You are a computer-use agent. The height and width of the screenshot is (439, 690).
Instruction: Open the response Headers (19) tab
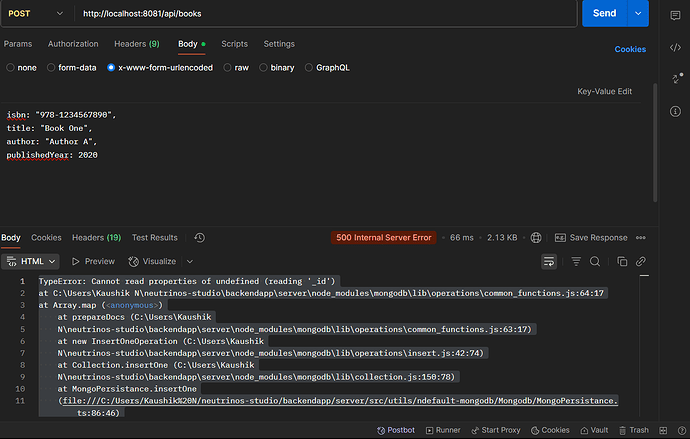(96, 238)
